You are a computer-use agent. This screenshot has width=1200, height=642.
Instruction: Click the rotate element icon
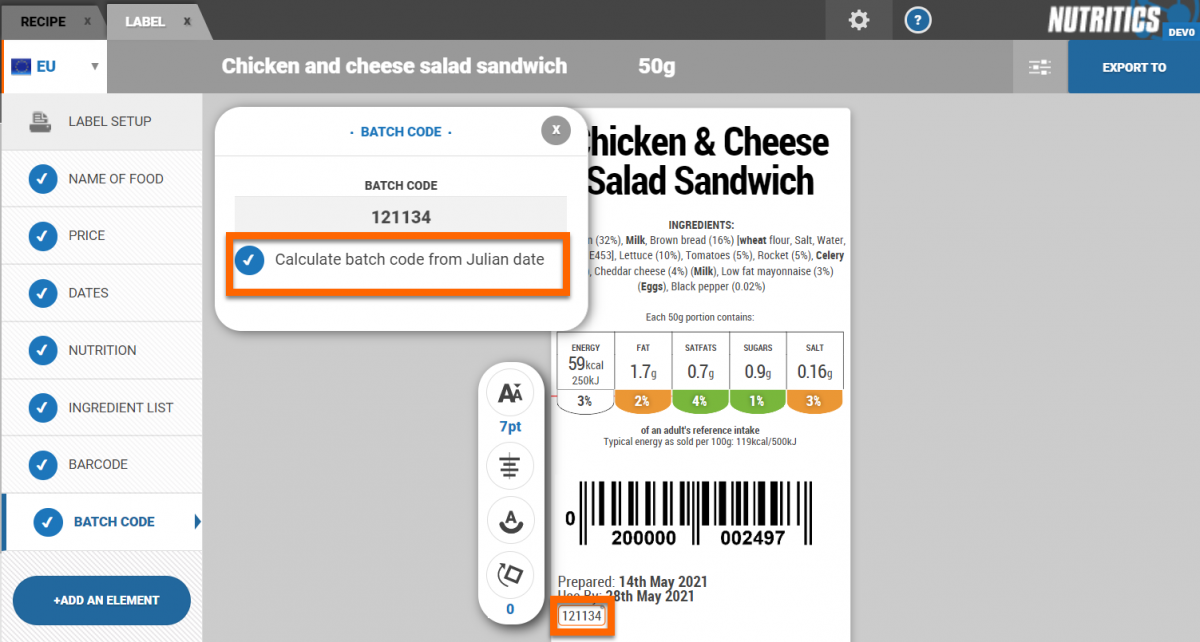coord(510,575)
